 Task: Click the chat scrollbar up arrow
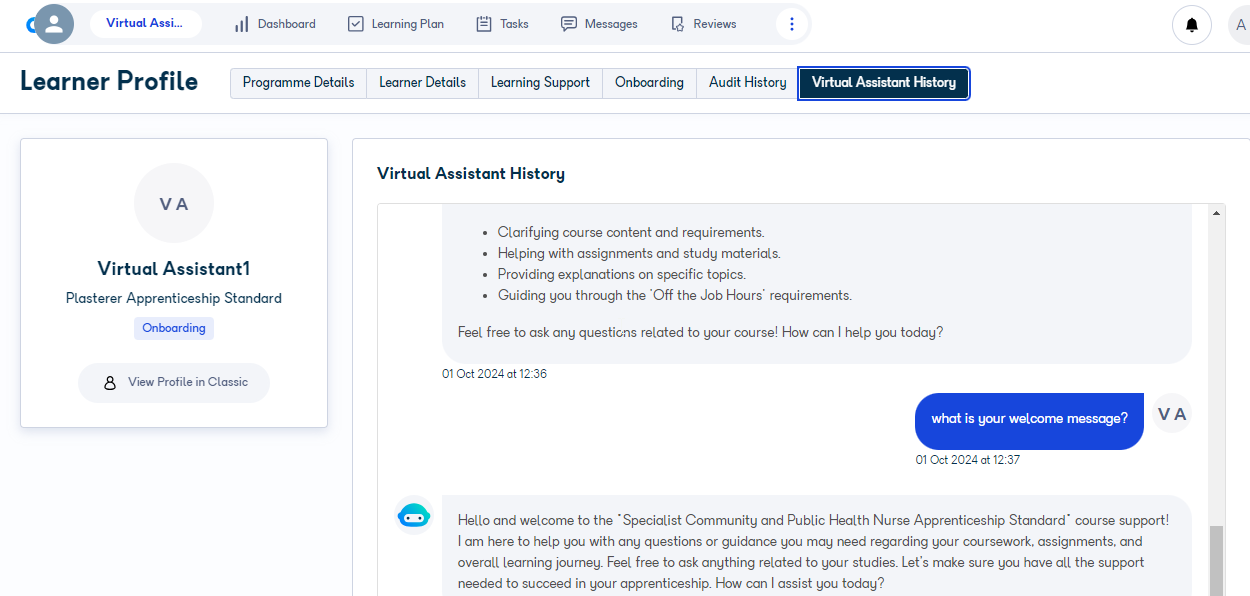click(x=1217, y=212)
